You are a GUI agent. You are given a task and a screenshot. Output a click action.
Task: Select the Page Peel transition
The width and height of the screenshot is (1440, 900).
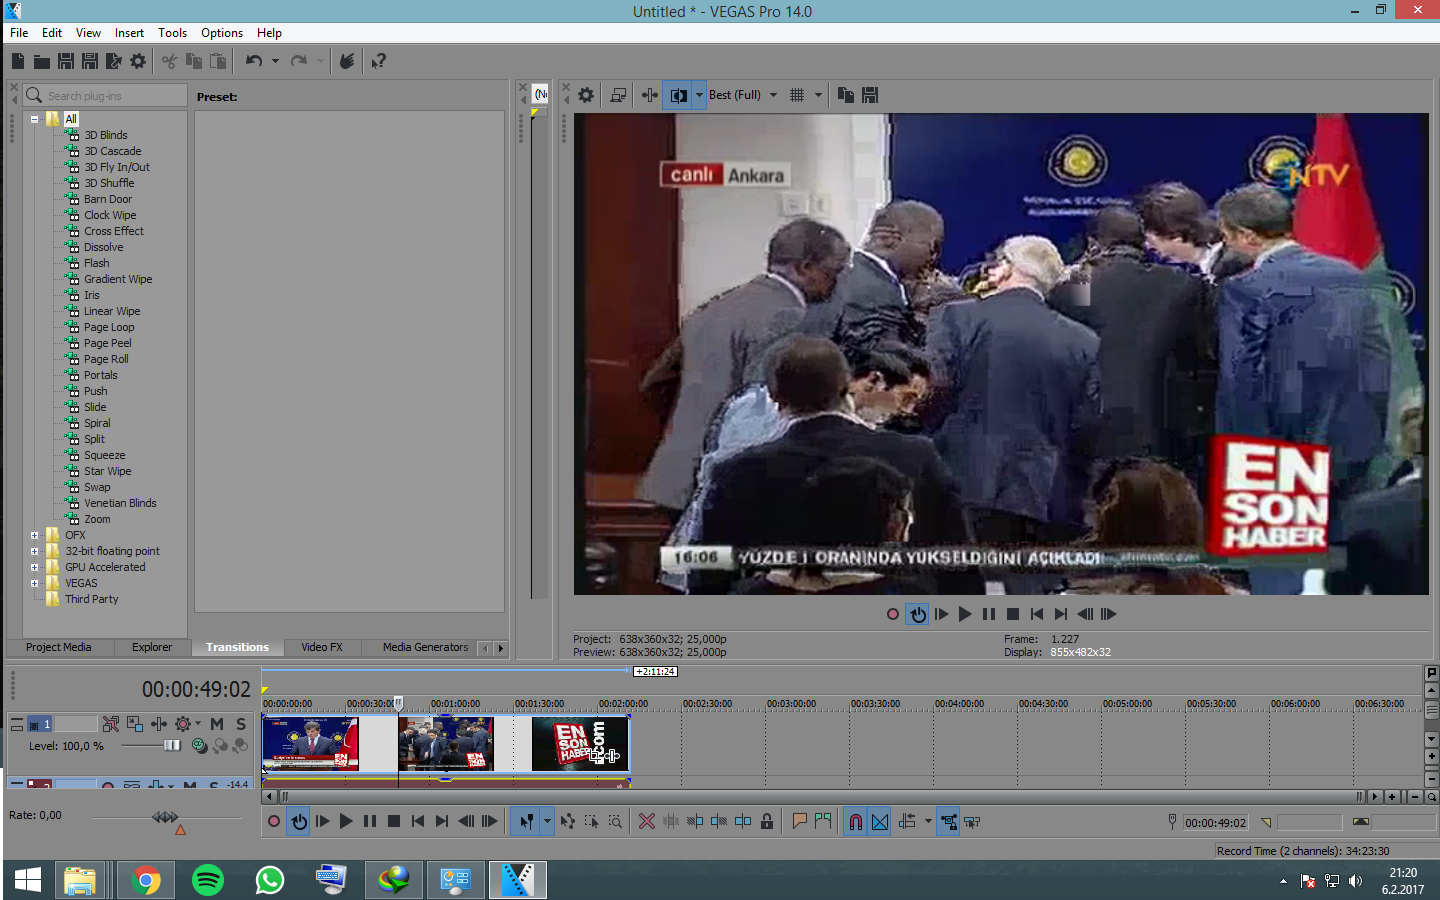[107, 343]
